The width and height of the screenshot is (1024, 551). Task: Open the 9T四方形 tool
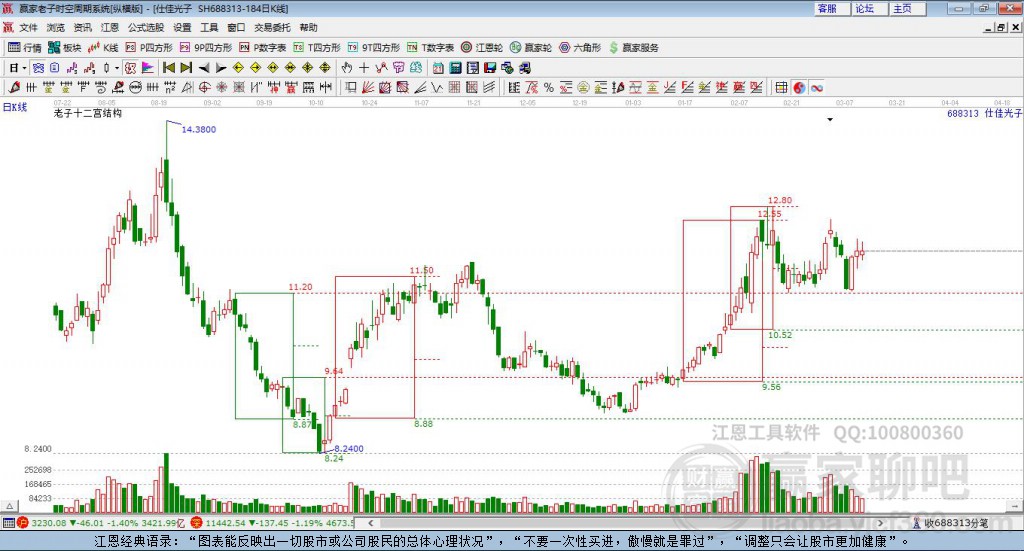[x=374, y=48]
